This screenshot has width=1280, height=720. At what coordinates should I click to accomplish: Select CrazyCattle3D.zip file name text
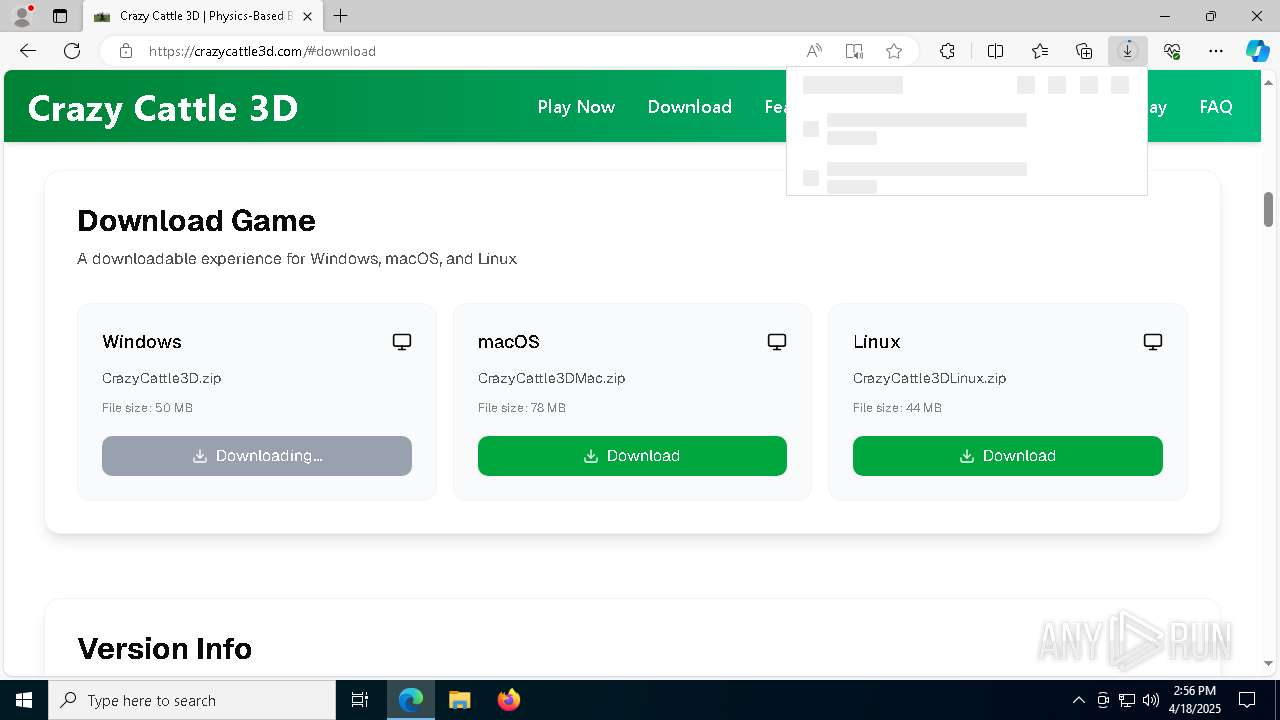[162, 378]
